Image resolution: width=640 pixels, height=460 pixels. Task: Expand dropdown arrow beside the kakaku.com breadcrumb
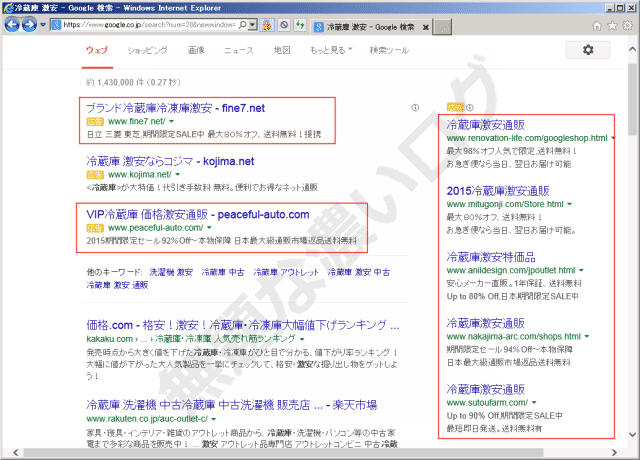302,339
